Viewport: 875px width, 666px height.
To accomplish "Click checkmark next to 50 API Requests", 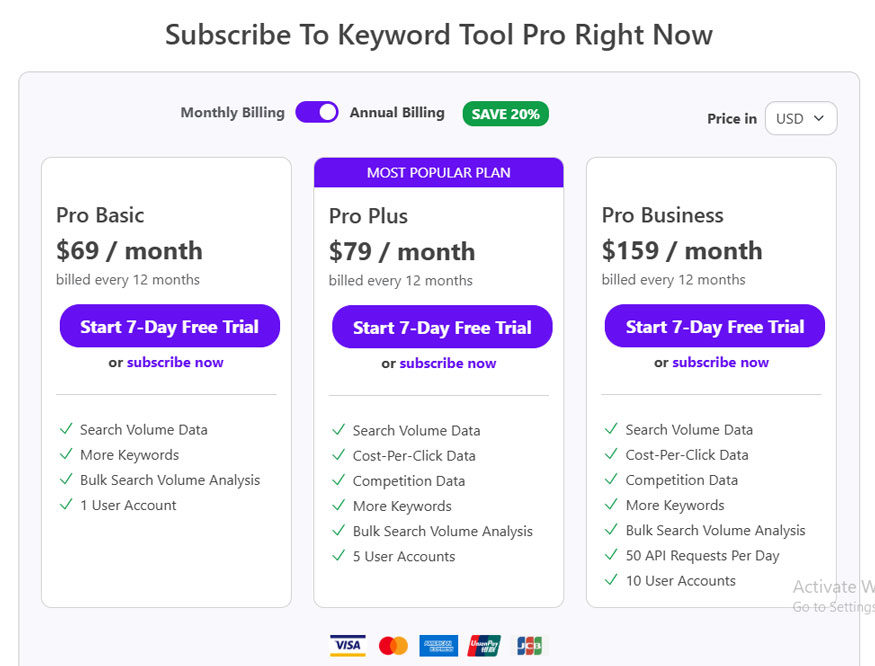I will click(612, 554).
